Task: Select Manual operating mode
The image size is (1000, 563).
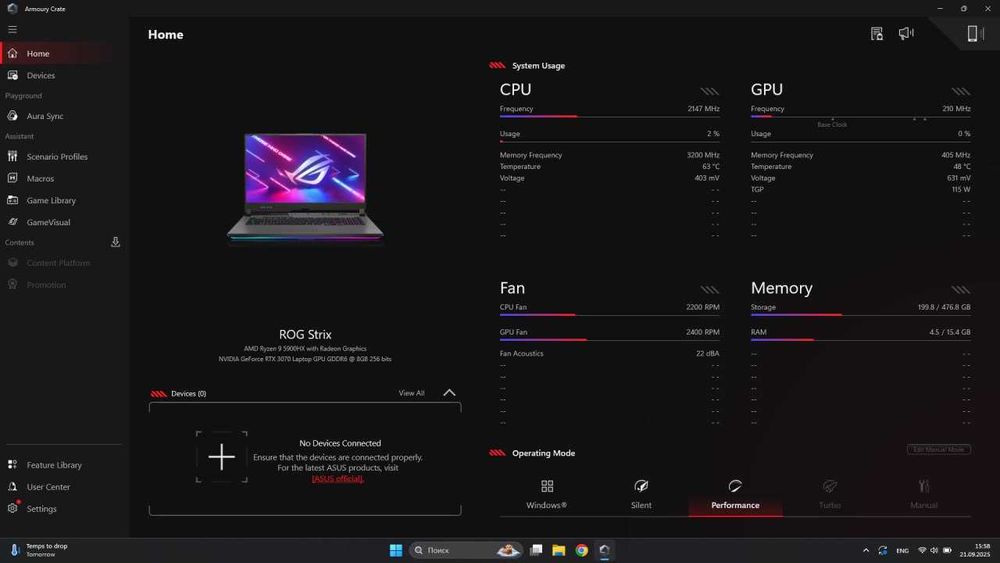Action: (924, 495)
